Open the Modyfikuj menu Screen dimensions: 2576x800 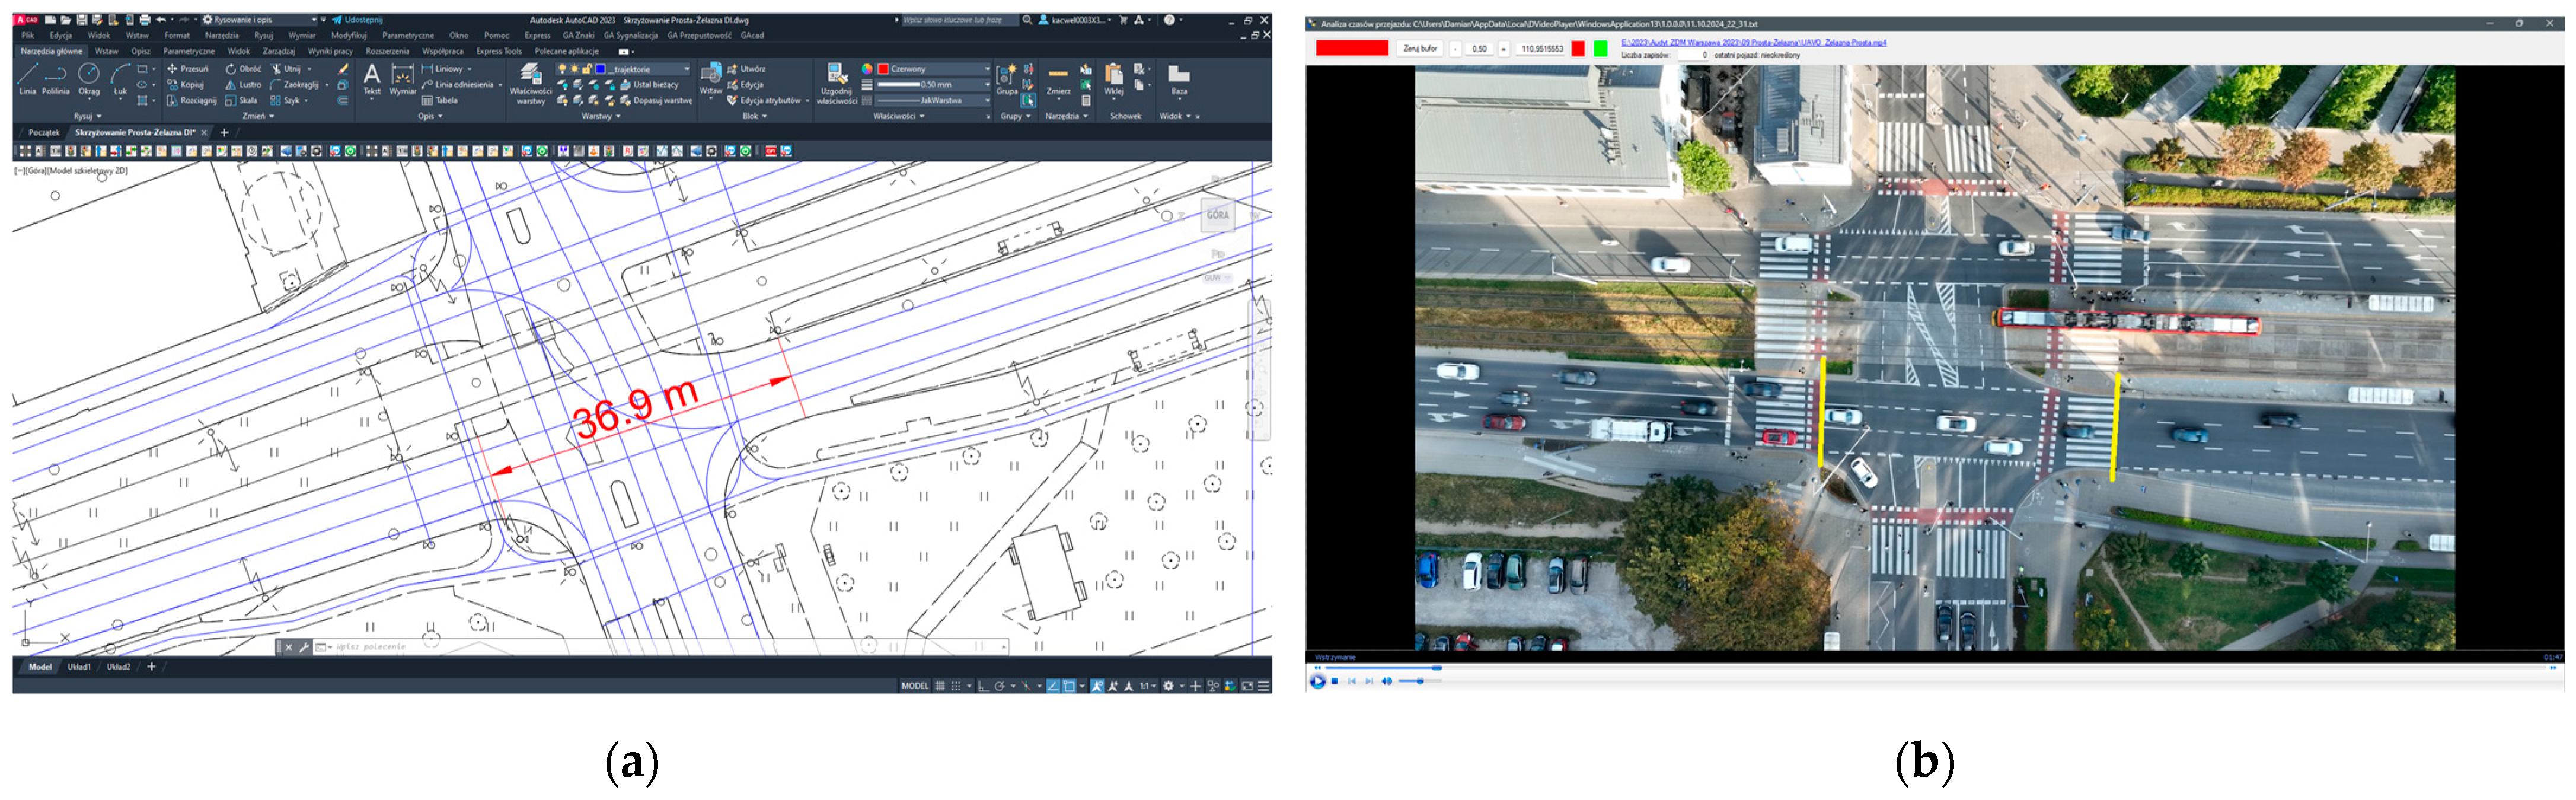(x=349, y=35)
